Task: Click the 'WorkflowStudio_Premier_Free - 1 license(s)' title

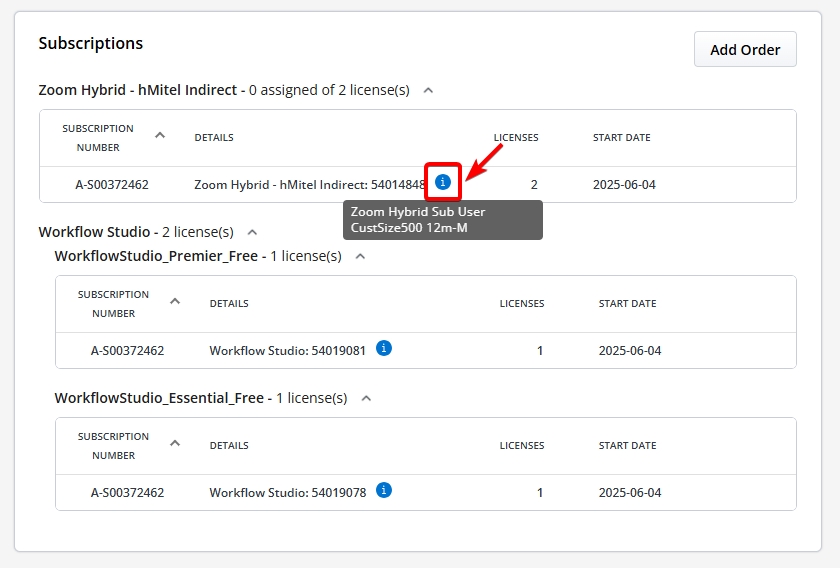Action: (198, 256)
